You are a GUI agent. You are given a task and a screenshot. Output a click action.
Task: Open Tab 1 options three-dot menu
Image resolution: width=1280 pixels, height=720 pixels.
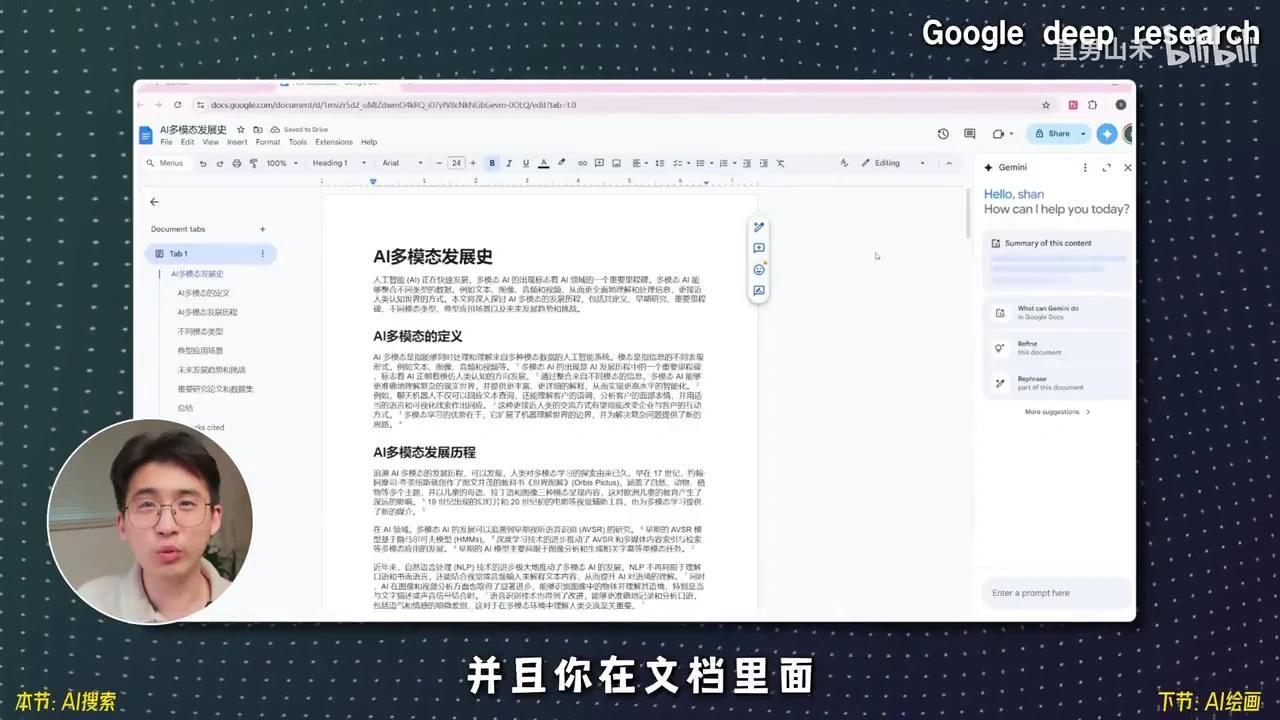(x=263, y=254)
